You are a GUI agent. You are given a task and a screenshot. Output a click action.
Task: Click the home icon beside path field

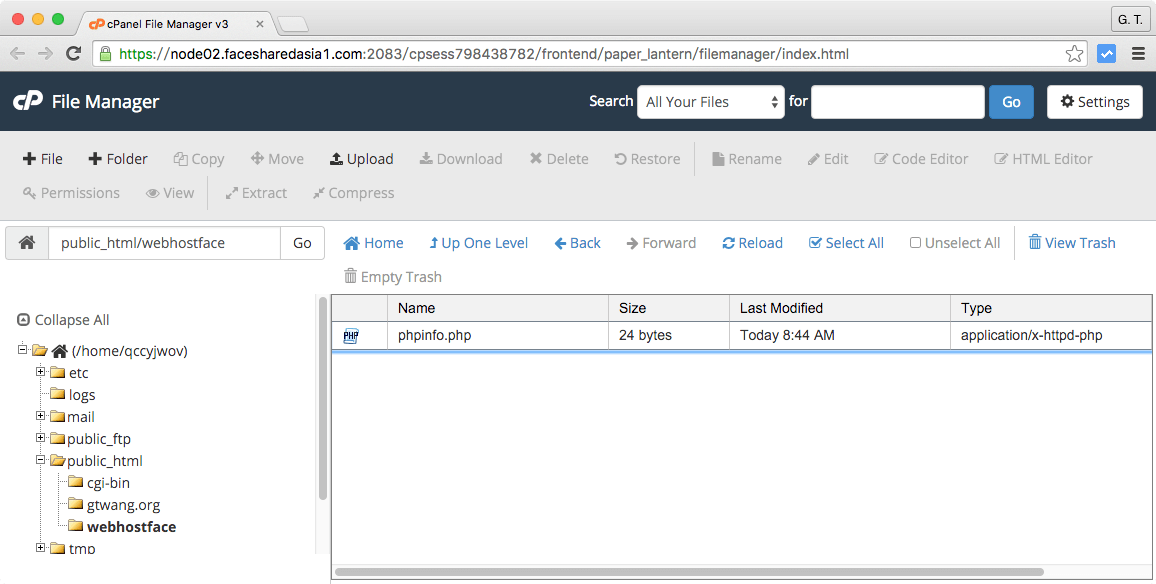27,243
